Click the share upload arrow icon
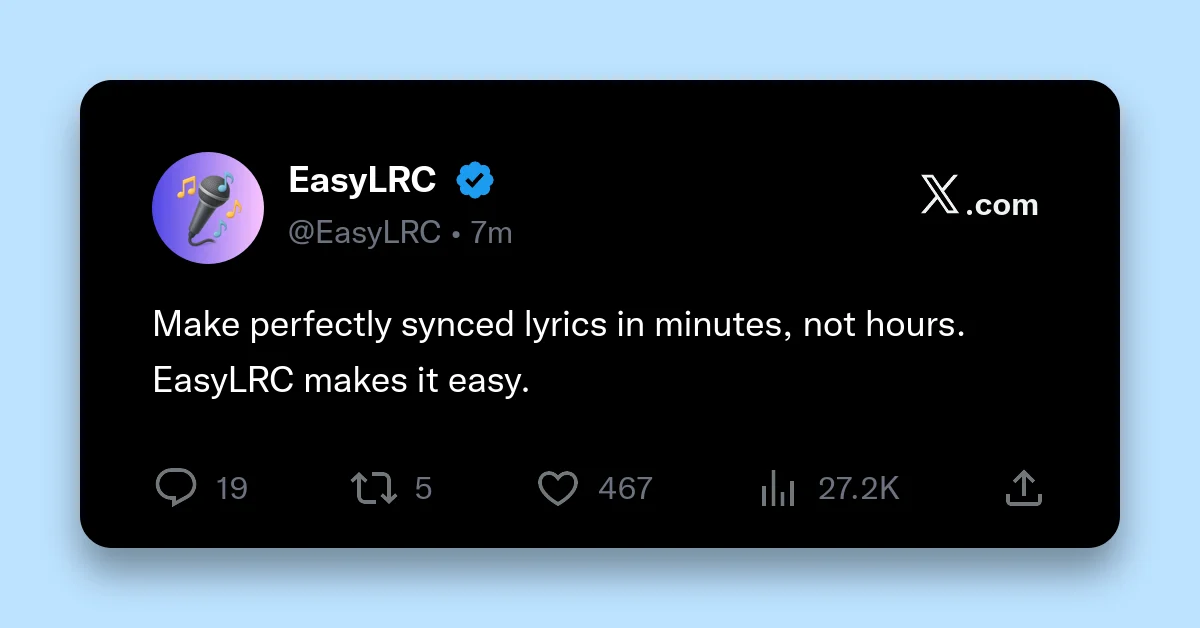1200x628 pixels. click(x=1023, y=488)
